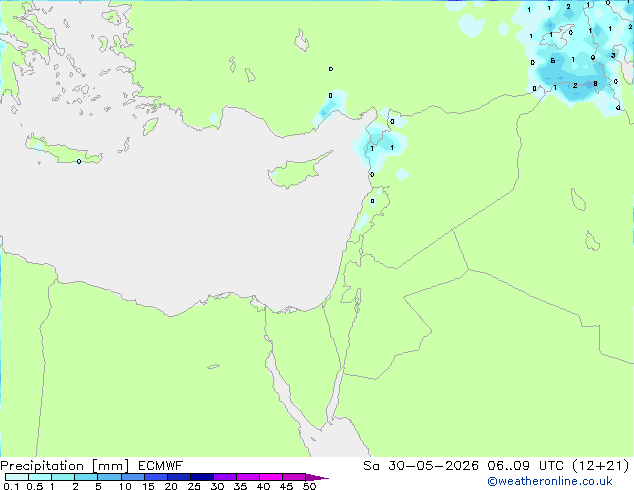Click the '25' legend label
634x490 pixels.
pos(194,486)
